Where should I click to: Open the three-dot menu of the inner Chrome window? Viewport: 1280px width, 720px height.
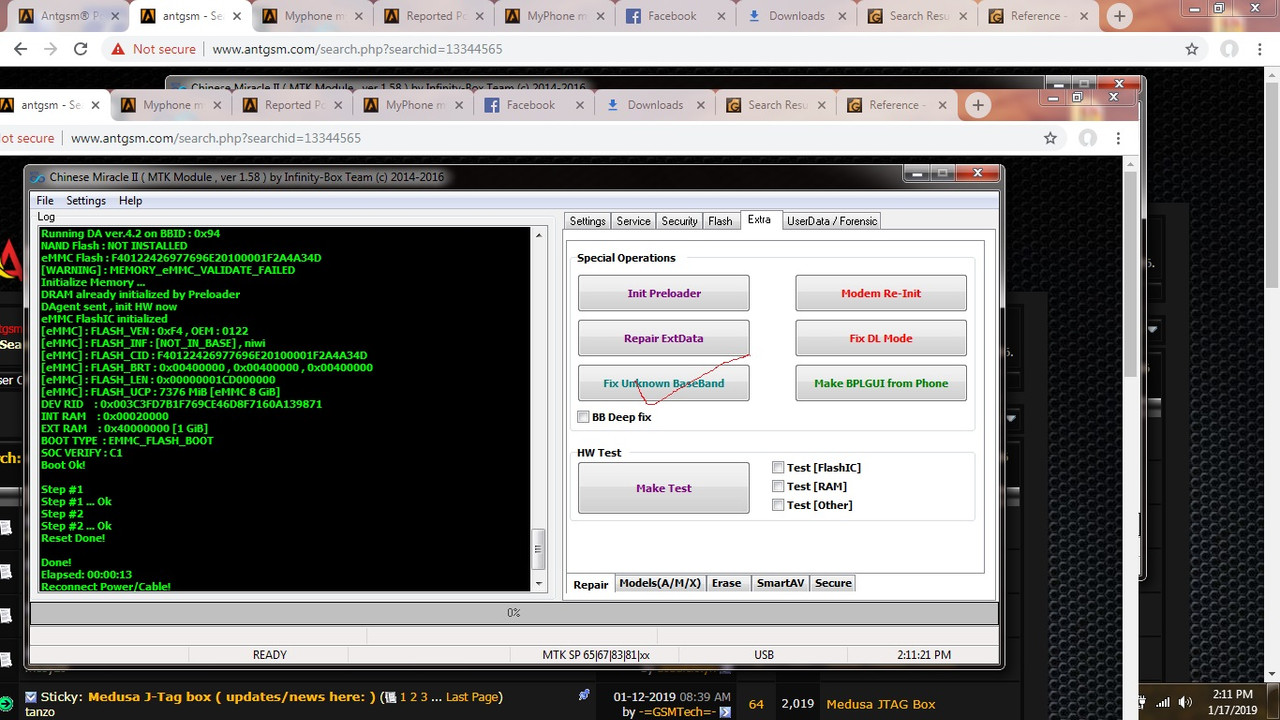(x=1118, y=138)
